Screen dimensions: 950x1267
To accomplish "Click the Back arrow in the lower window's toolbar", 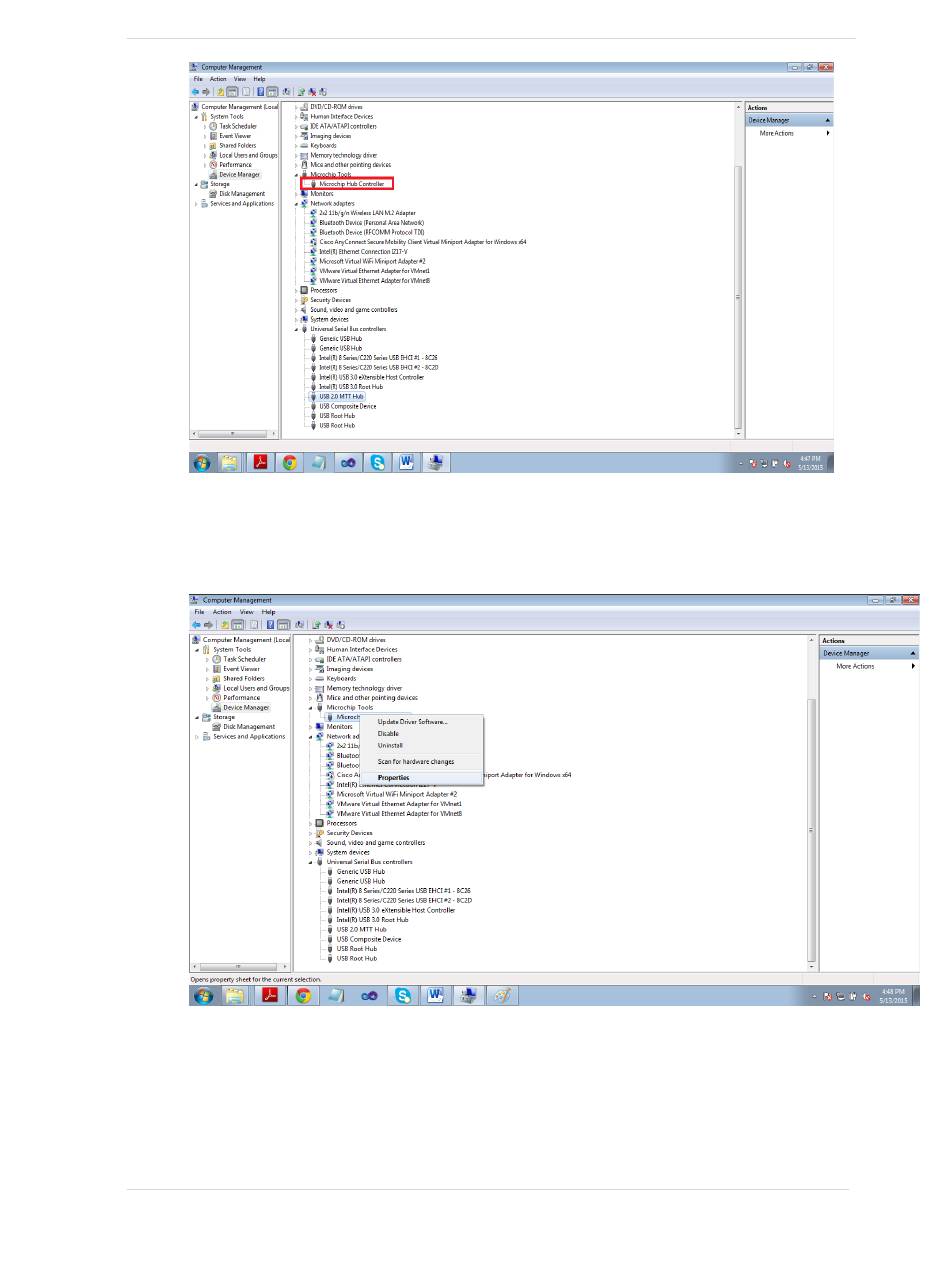I will (x=195, y=624).
